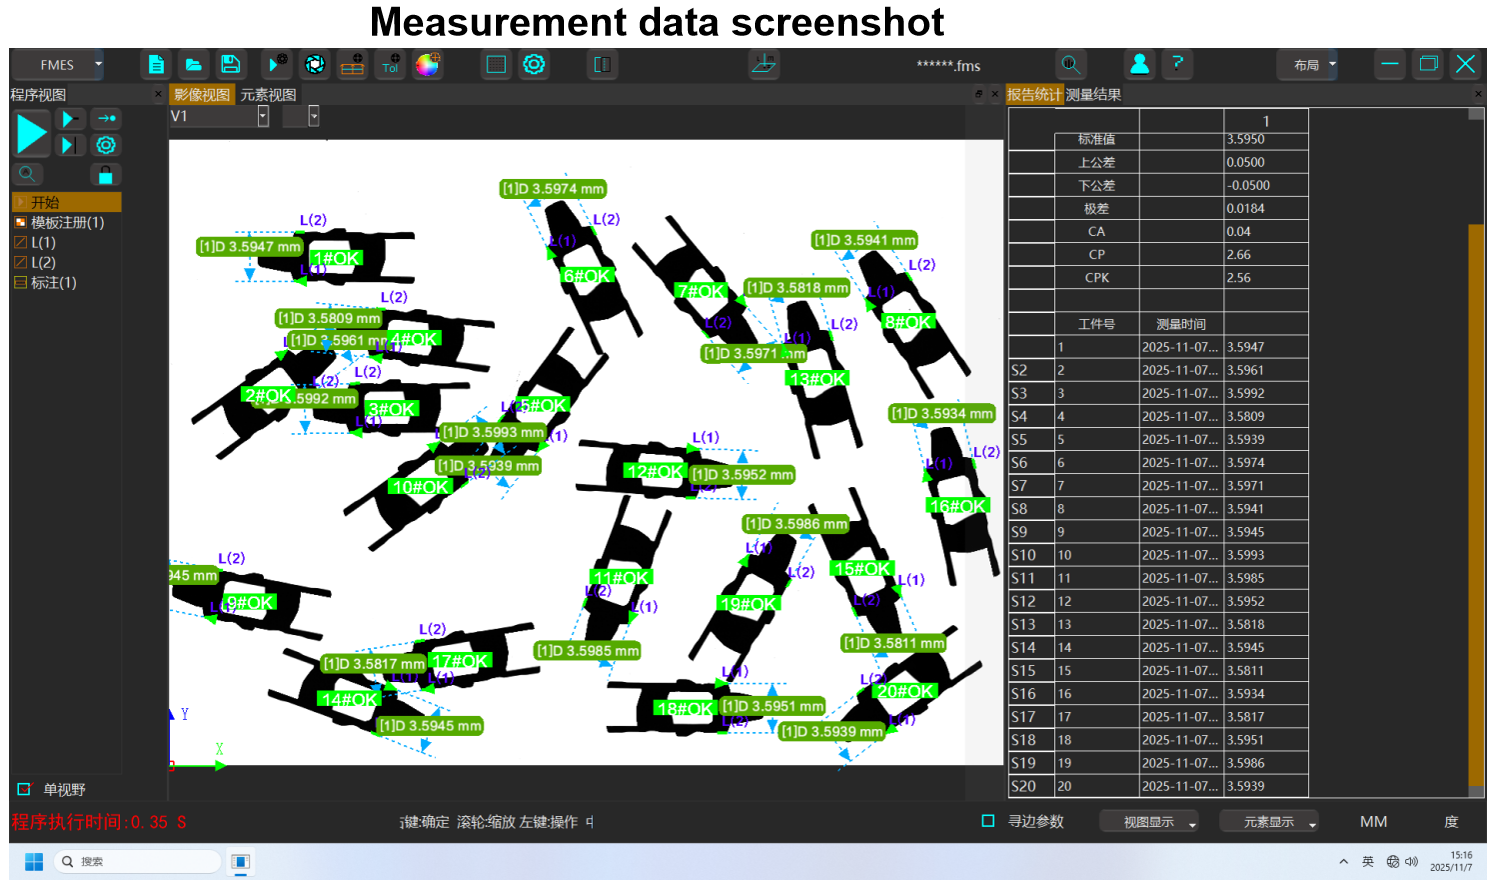Click the magnifier search icon in top toolbar
This screenshot has width=1495, height=890.
(1070, 65)
